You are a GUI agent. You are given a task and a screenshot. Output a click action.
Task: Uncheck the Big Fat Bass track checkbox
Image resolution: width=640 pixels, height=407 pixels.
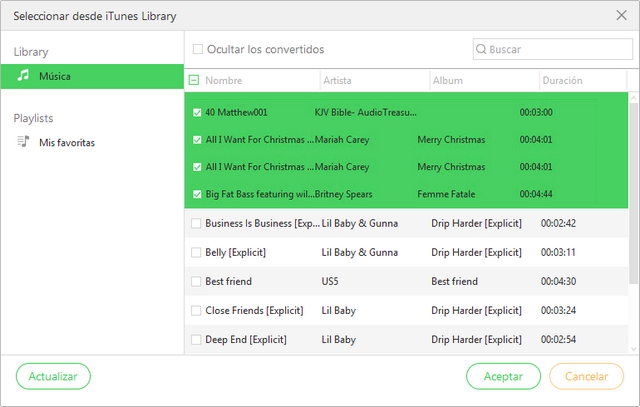(197, 194)
